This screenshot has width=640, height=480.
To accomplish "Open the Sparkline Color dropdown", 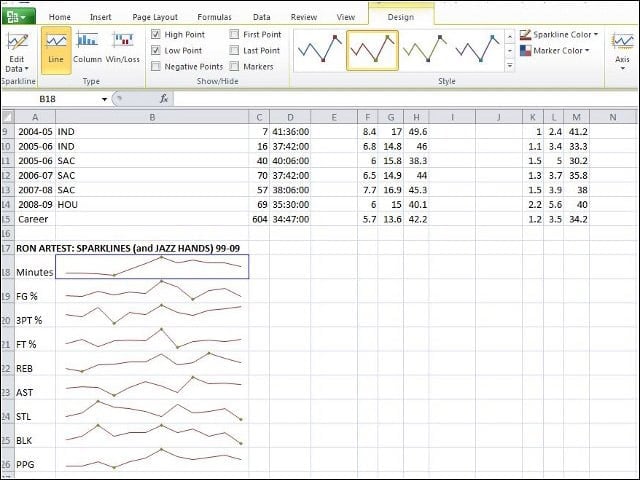I will click(559, 35).
